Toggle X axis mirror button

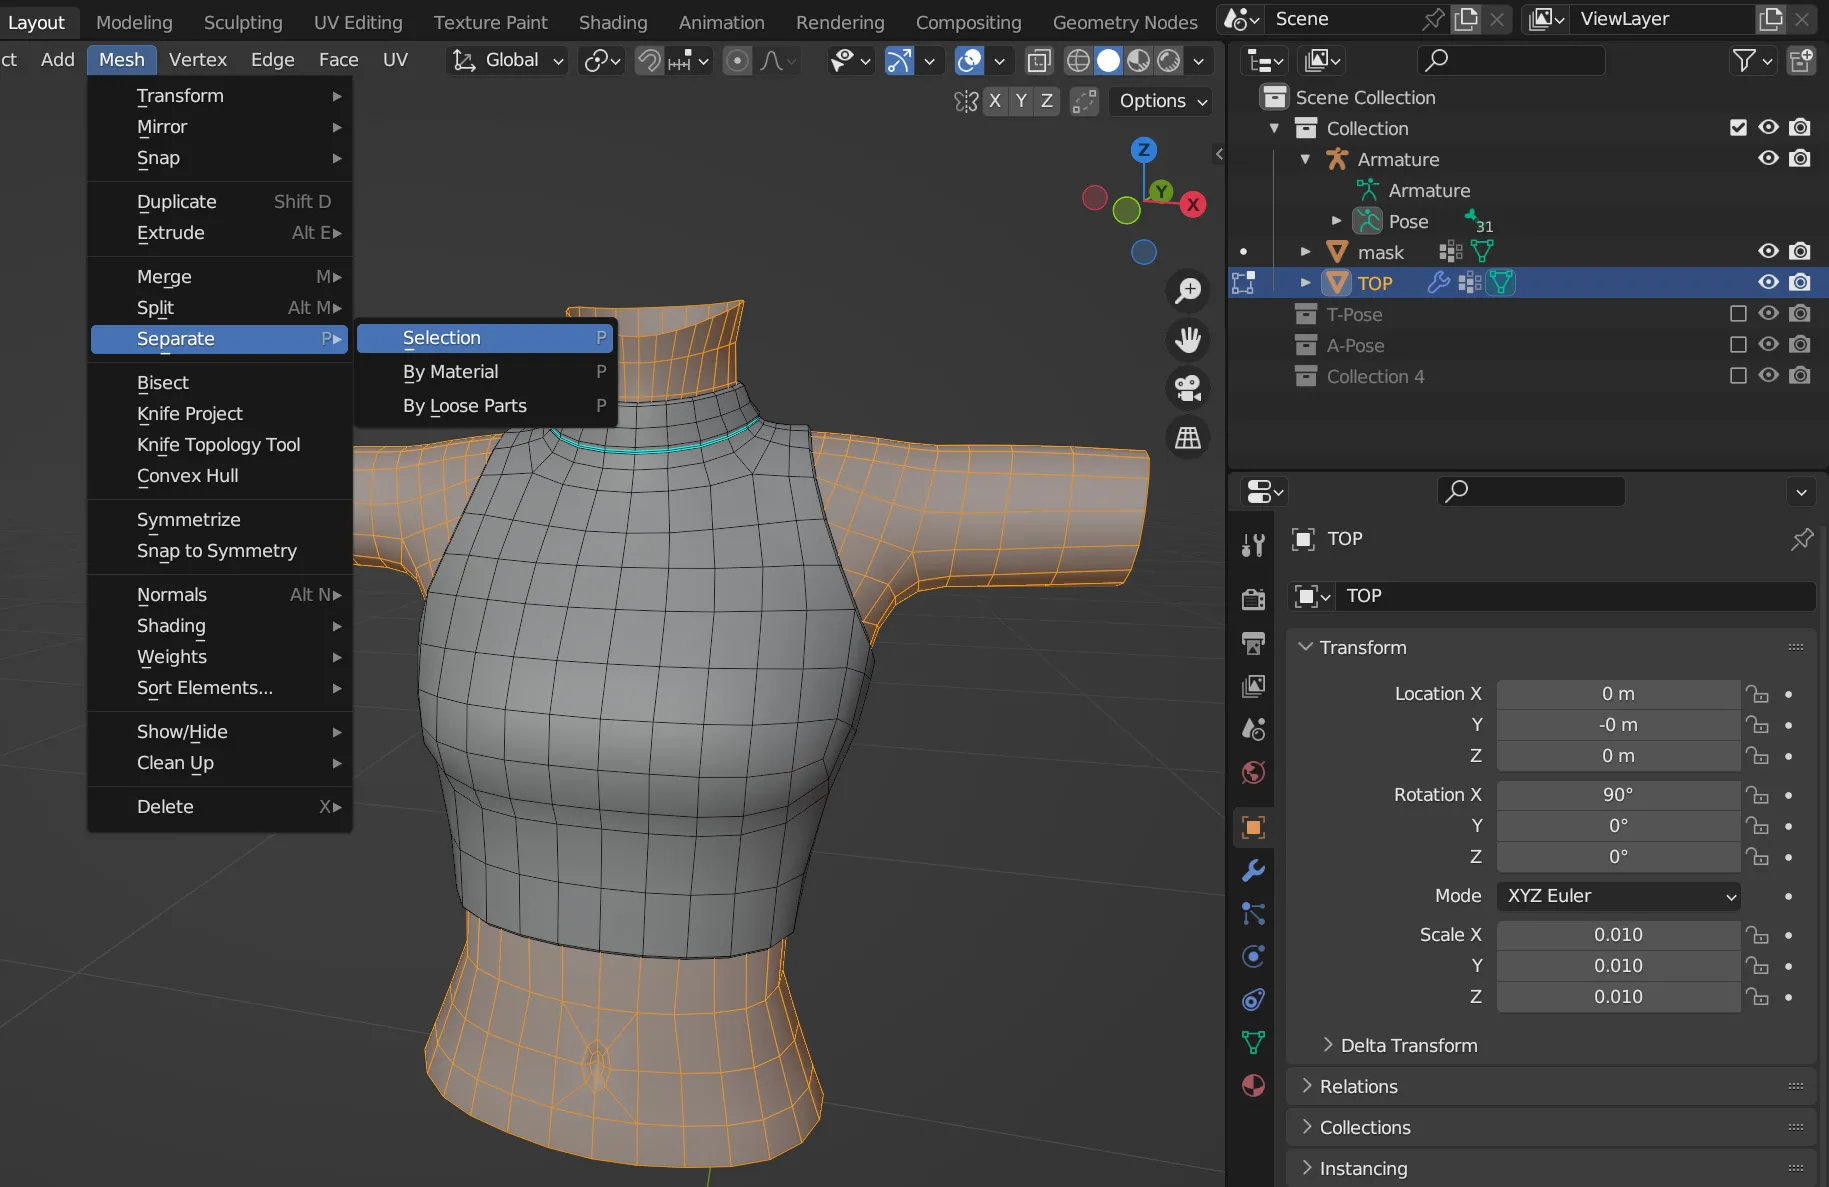tap(995, 101)
